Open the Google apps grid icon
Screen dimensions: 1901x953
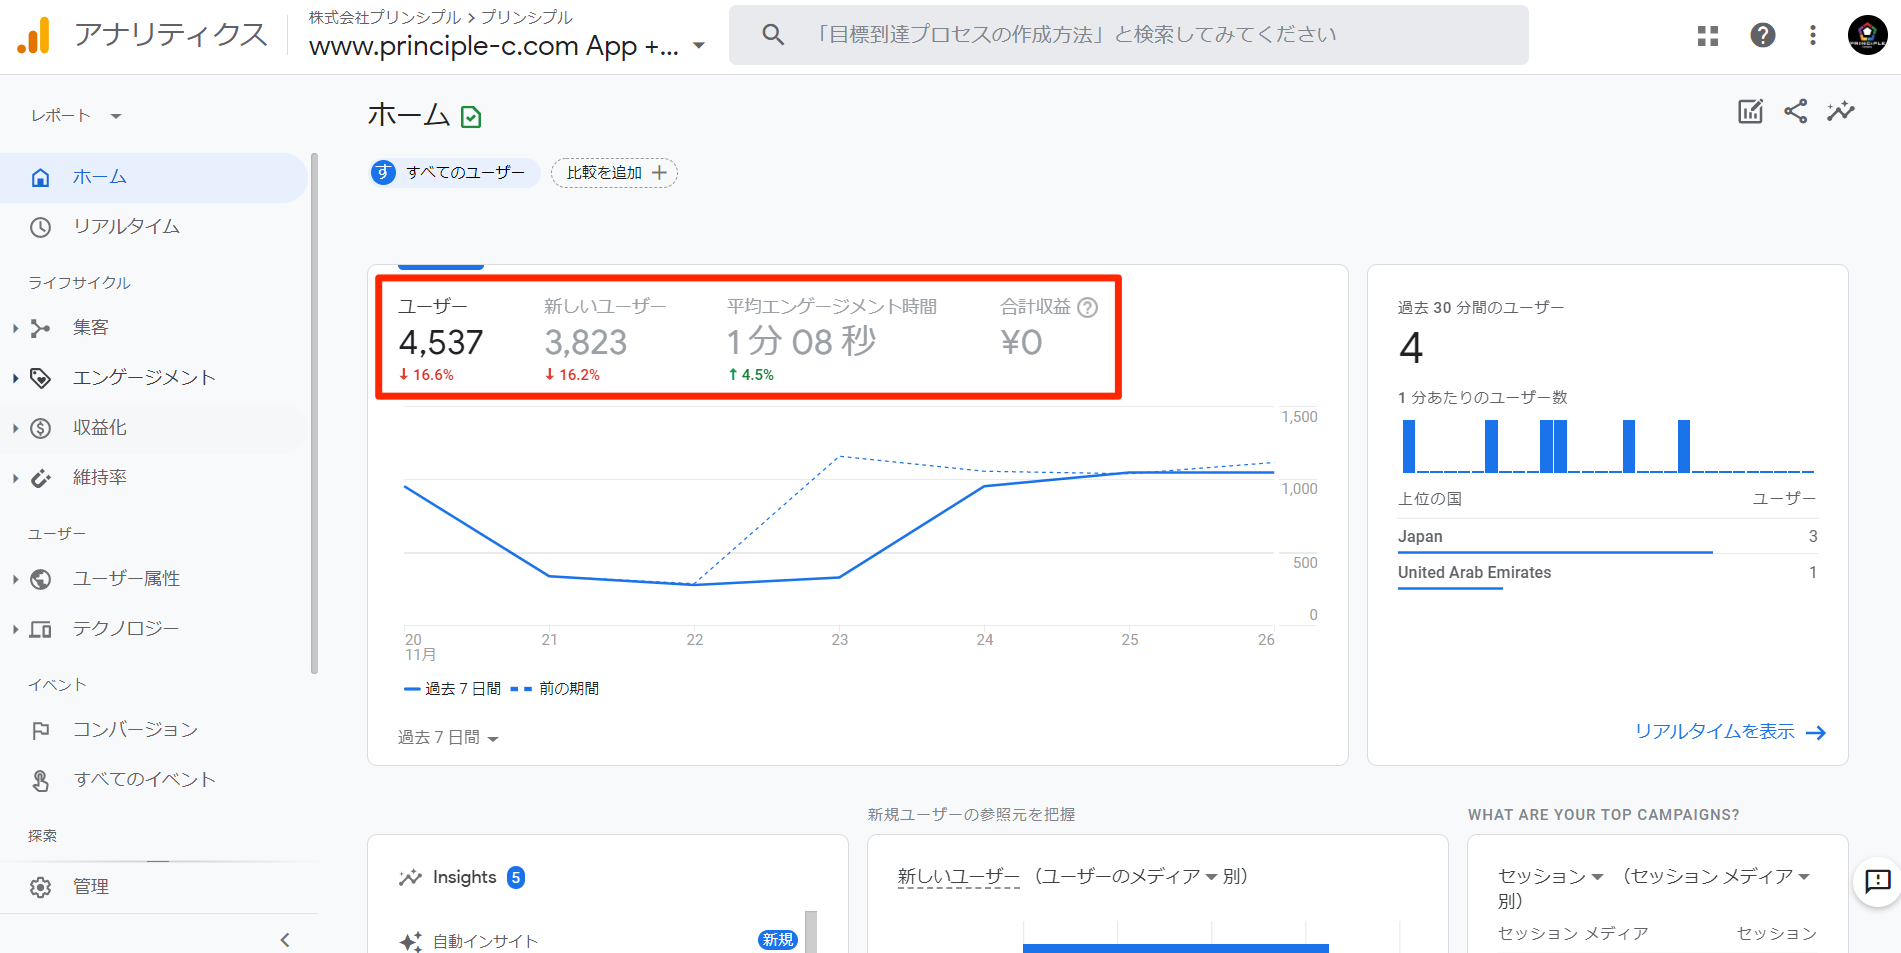click(1708, 36)
